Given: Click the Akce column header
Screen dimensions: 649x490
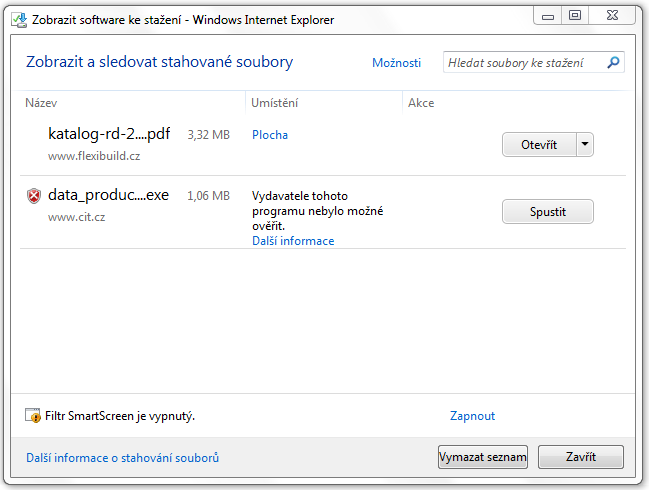Looking at the screenshot, I should 421,103.
